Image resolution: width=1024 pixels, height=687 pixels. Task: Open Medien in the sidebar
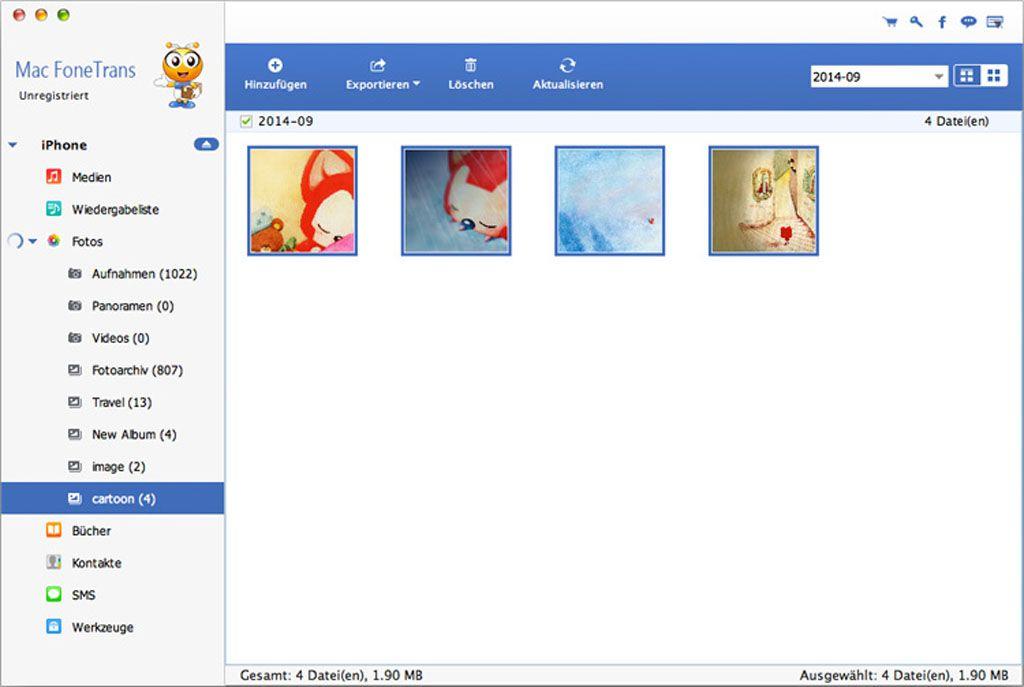click(x=91, y=177)
